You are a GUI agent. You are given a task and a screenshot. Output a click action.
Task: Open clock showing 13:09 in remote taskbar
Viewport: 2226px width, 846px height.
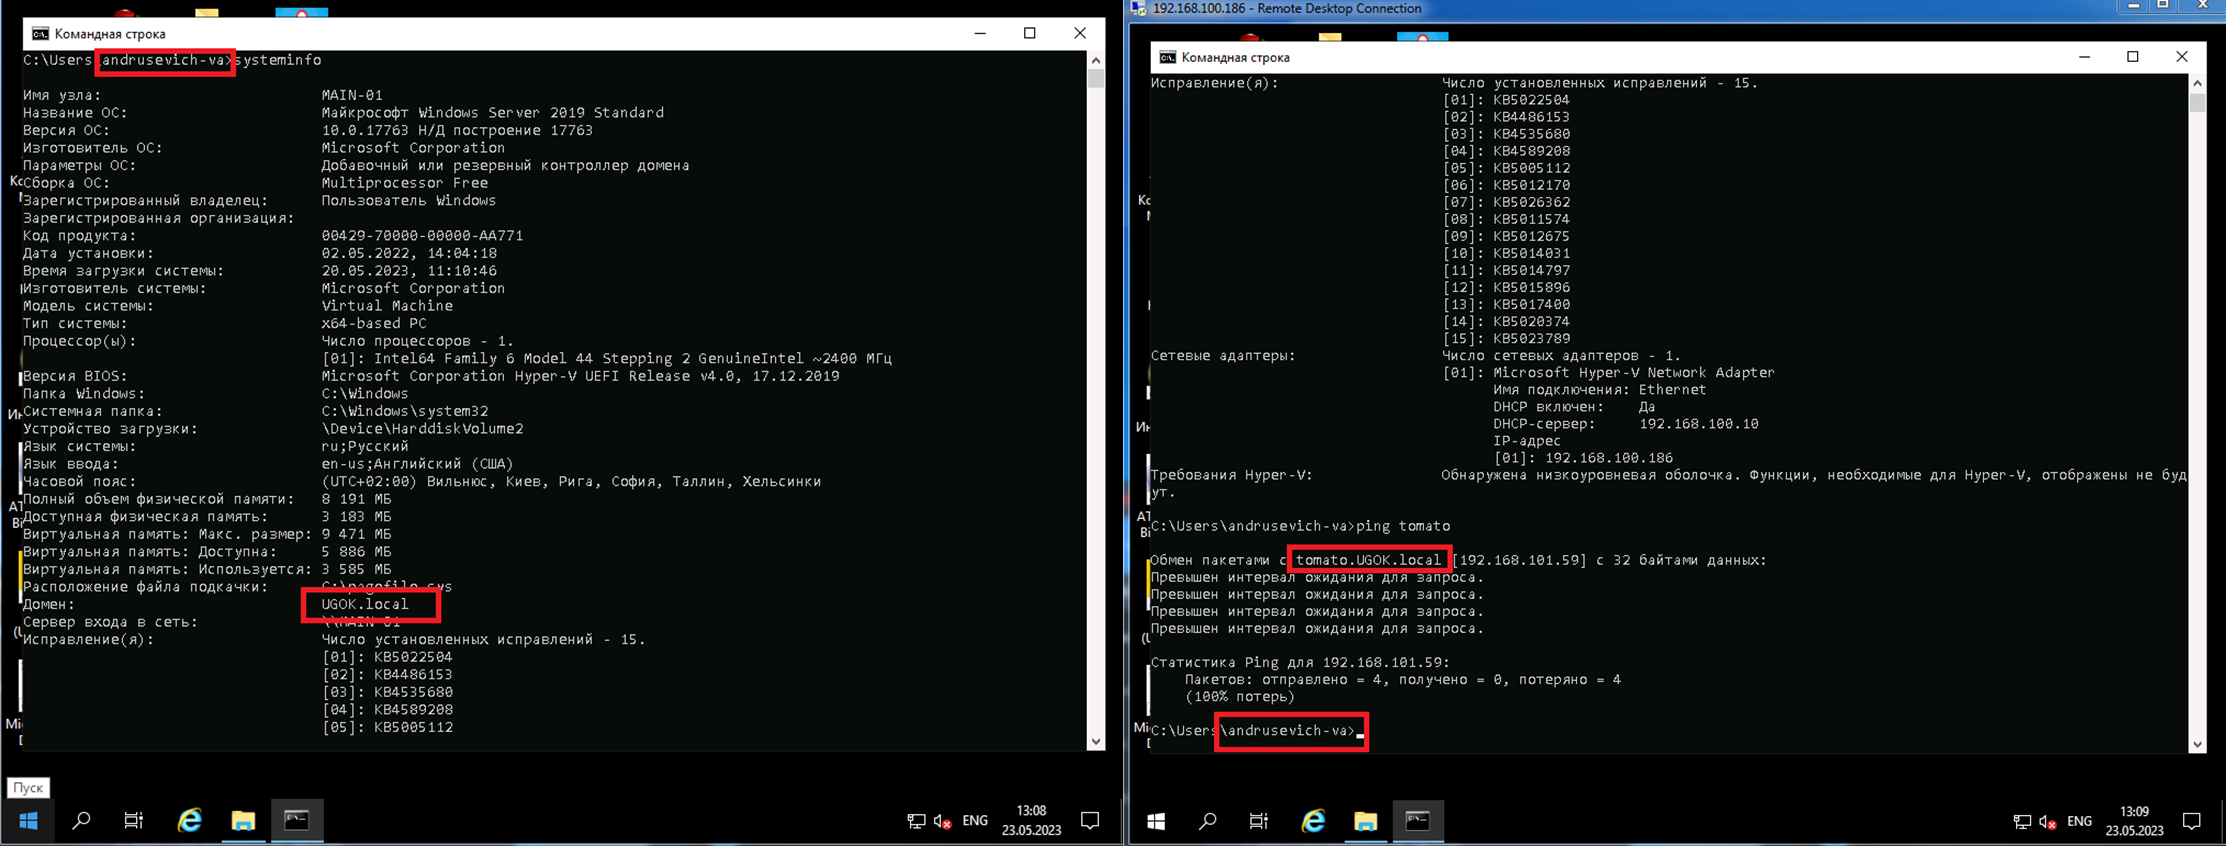(2134, 821)
